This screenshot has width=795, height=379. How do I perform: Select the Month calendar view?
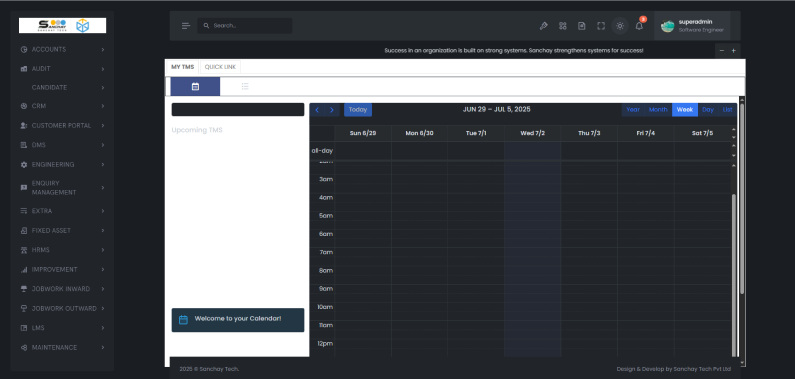[x=658, y=110]
